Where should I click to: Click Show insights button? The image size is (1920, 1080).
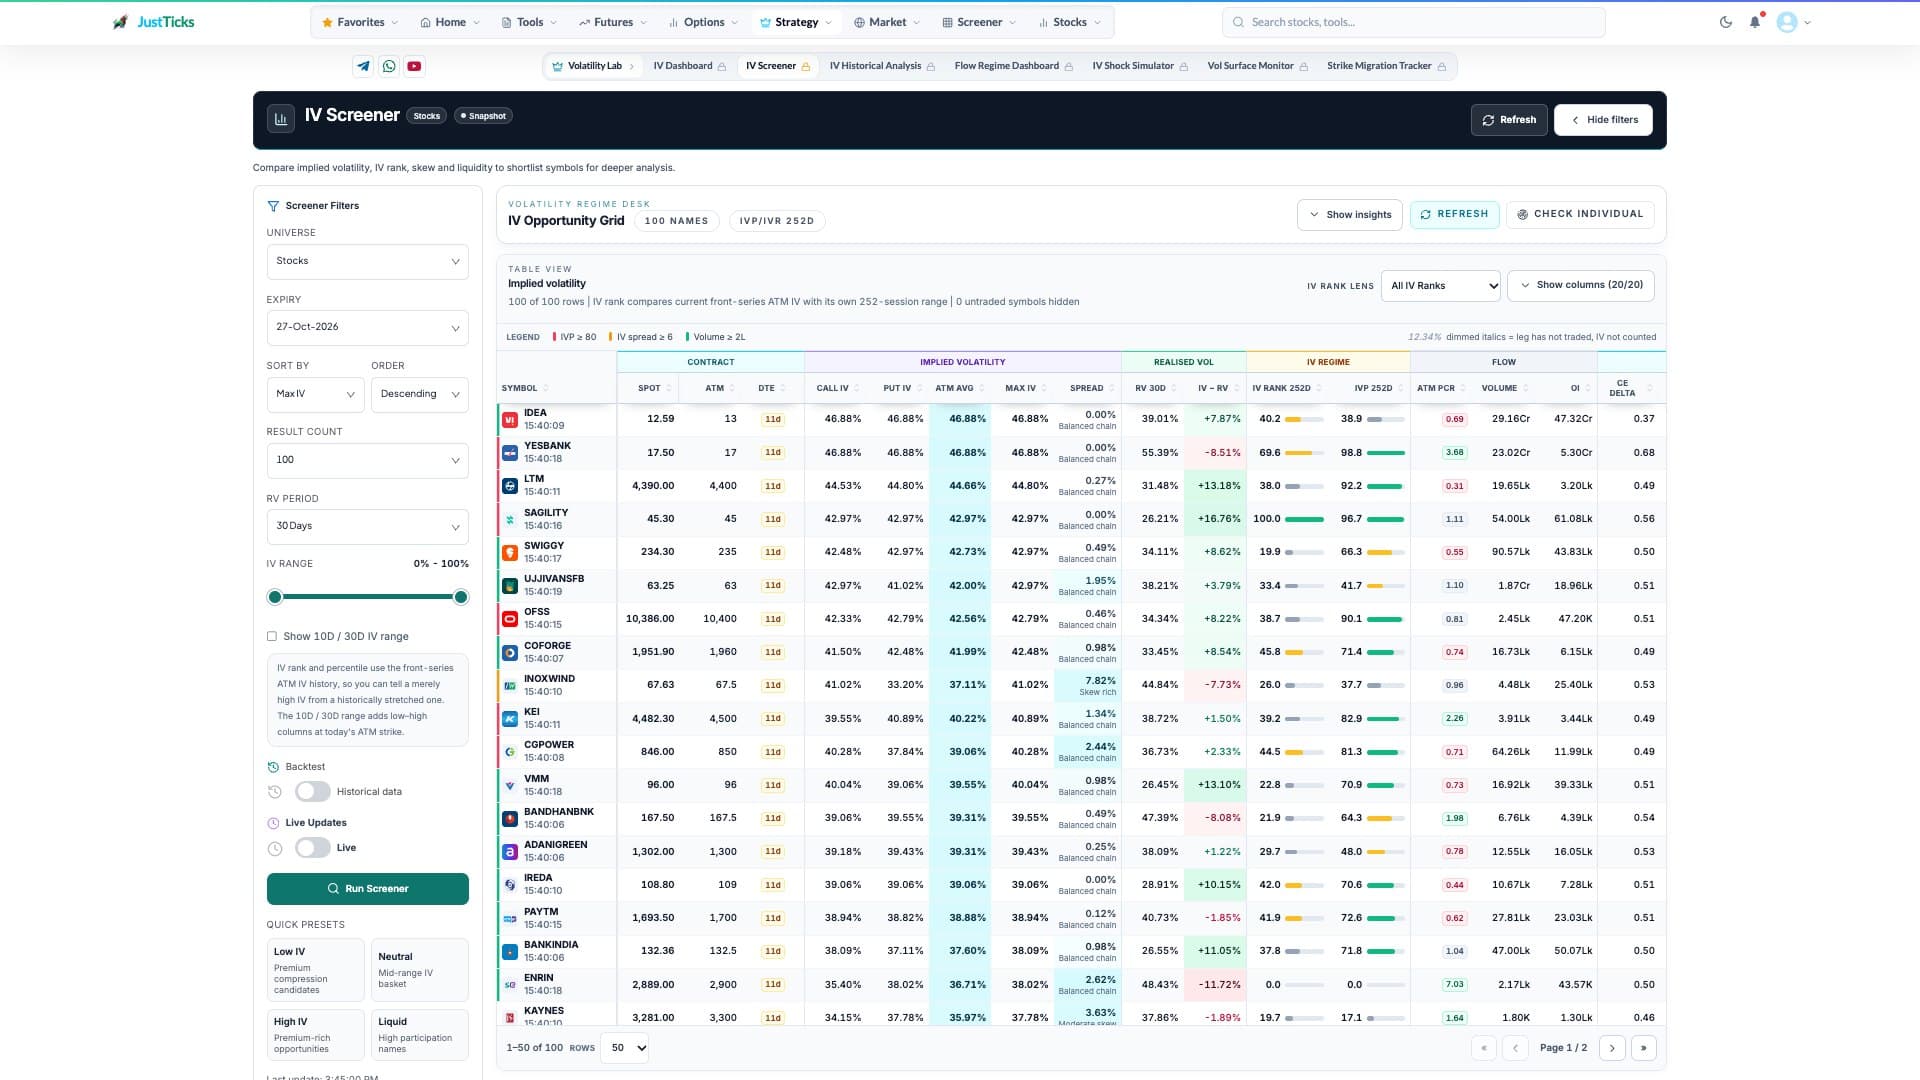(1350, 215)
